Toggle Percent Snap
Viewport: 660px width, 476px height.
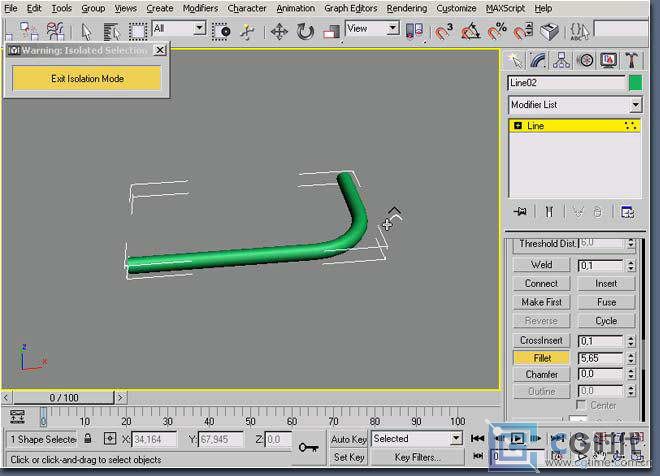coord(497,31)
